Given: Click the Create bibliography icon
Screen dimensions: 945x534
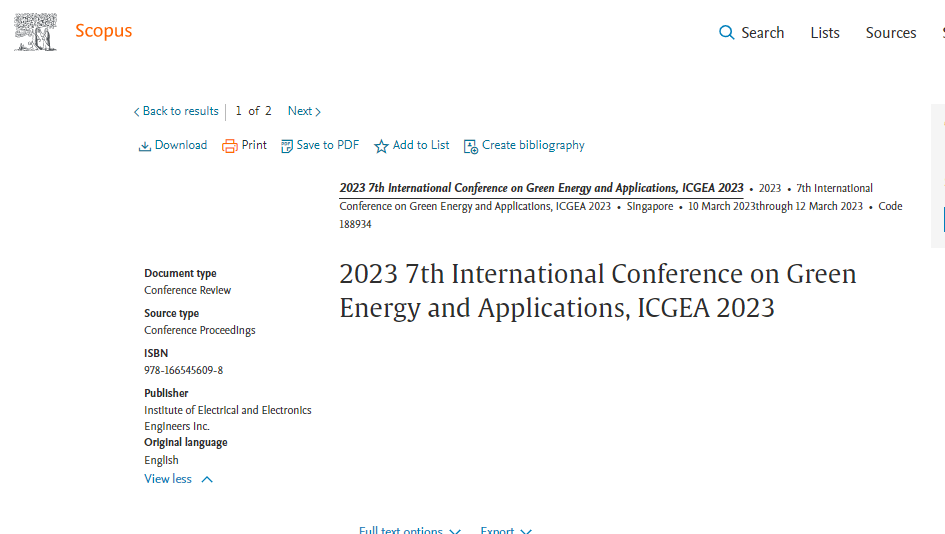Looking at the screenshot, I should tap(471, 146).
